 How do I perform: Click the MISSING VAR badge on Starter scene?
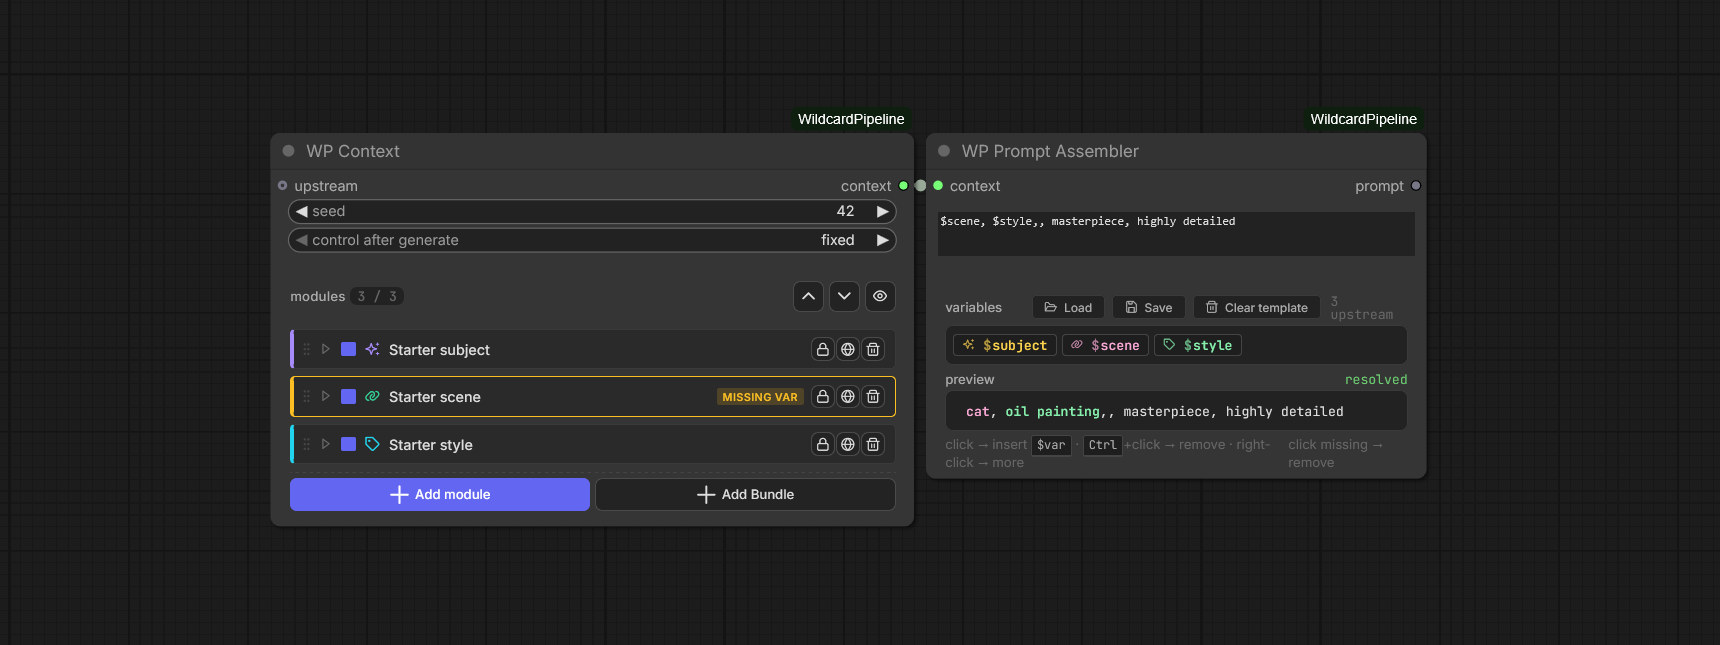(x=760, y=397)
